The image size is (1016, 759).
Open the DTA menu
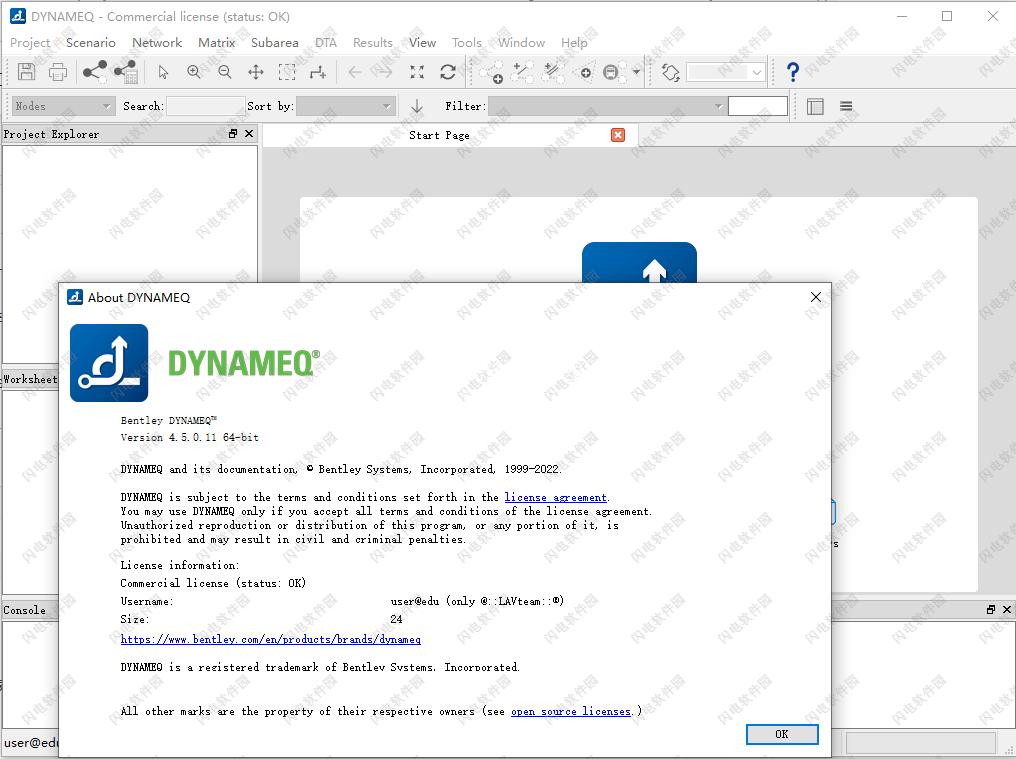(x=326, y=43)
